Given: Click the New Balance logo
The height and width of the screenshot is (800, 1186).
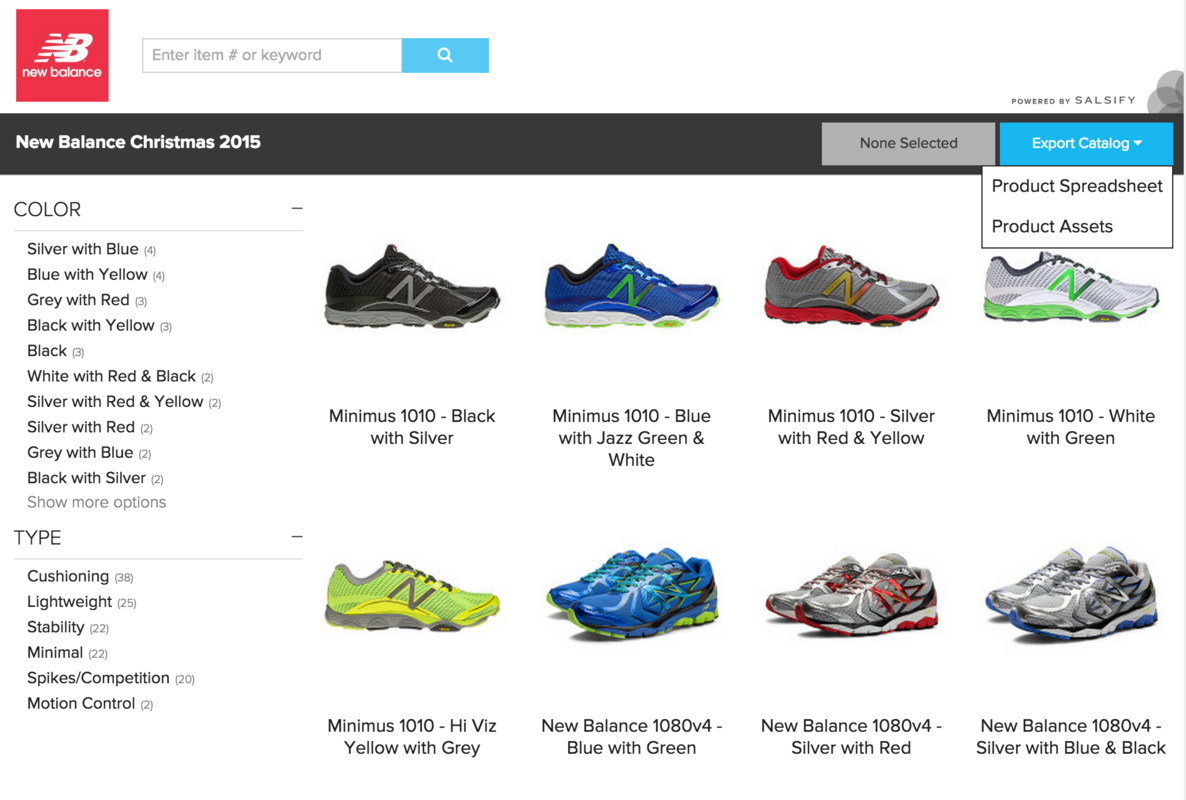Looking at the screenshot, I should click(x=61, y=55).
